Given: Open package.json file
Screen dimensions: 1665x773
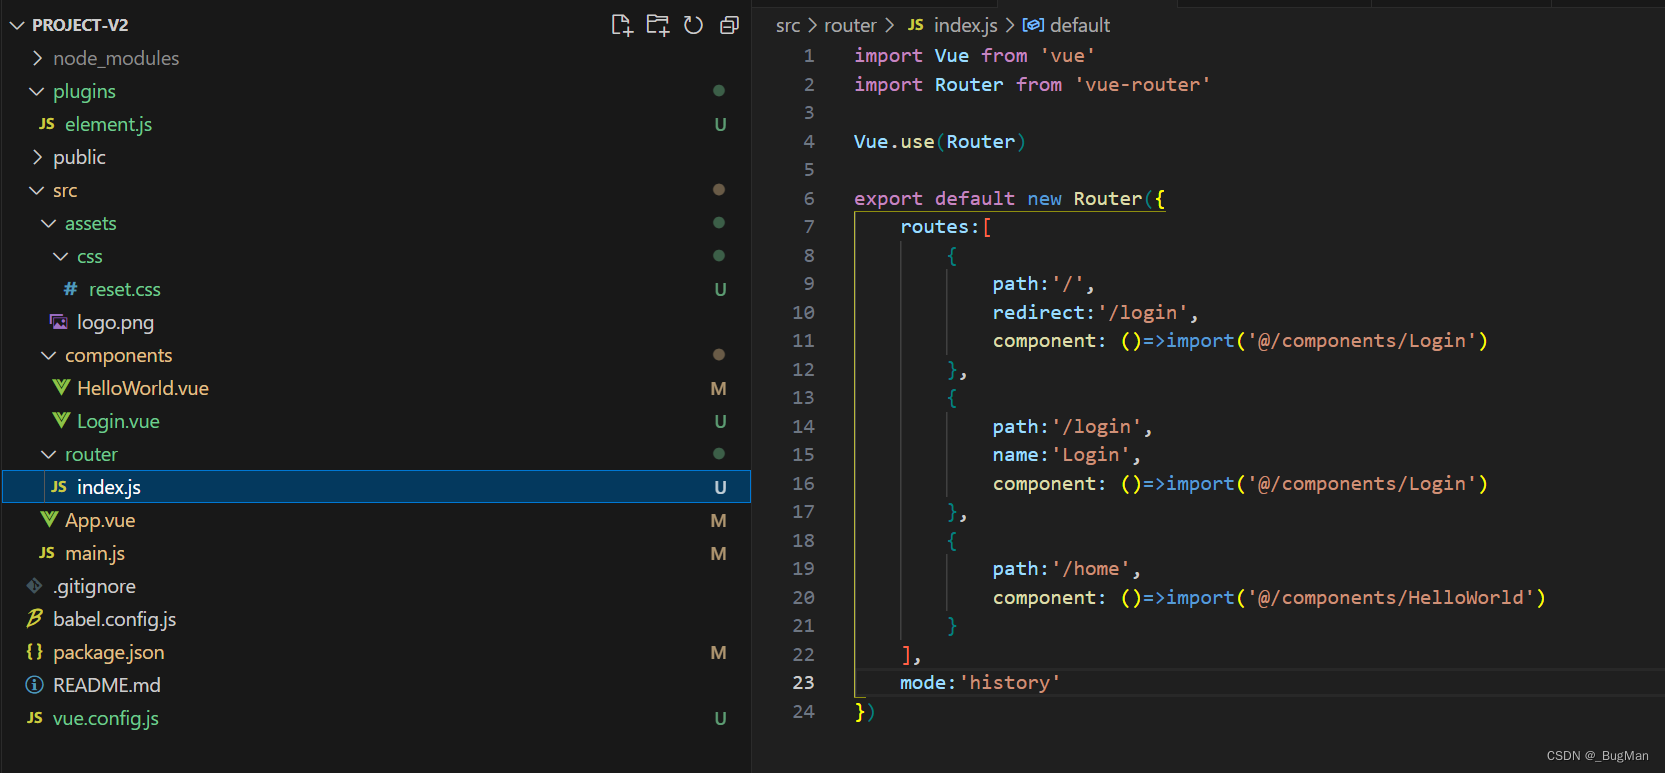Looking at the screenshot, I should coord(109,652).
